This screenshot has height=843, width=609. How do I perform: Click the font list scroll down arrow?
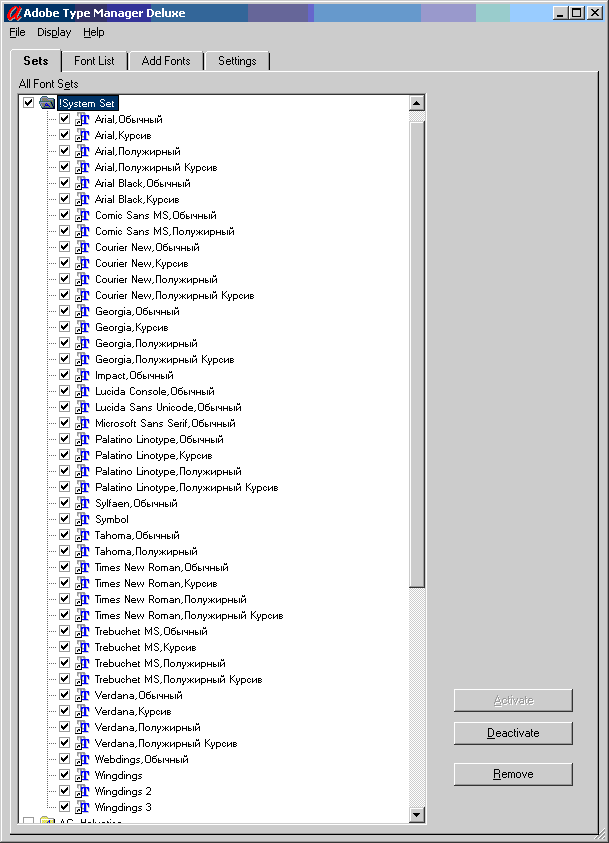[417, 815]
